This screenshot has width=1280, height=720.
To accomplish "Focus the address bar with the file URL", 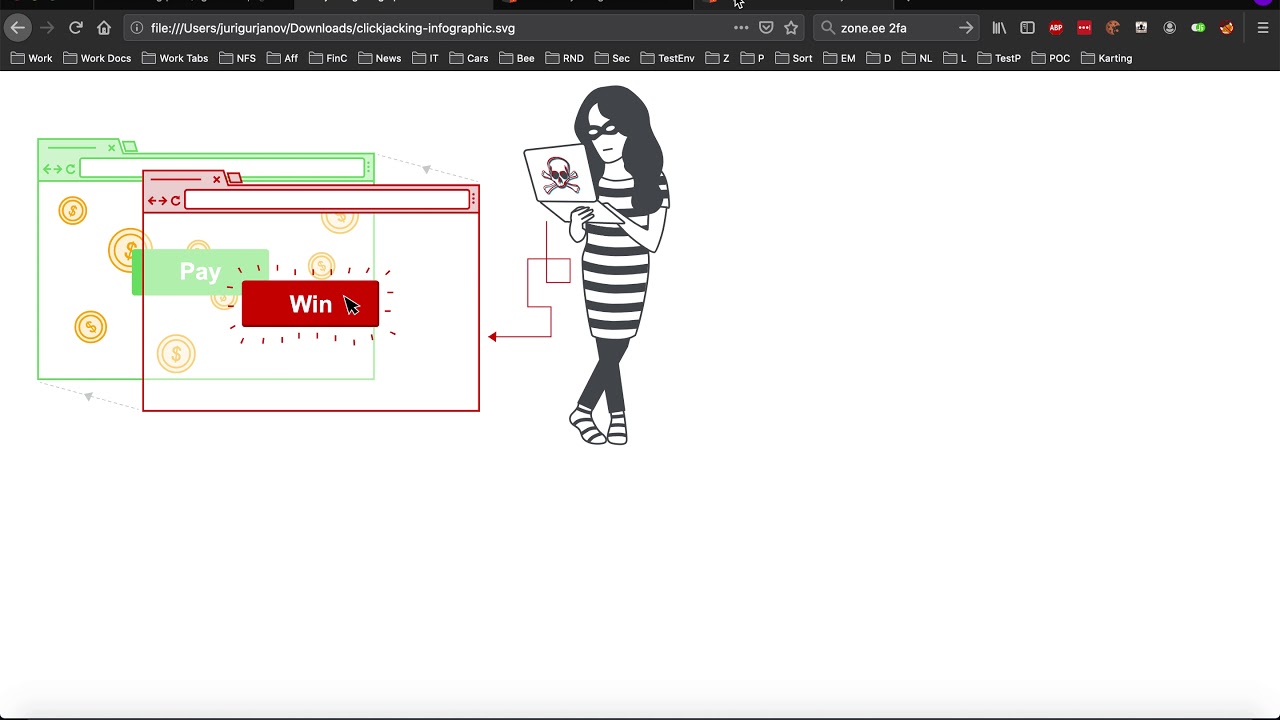I will click(x=466, y=28).
